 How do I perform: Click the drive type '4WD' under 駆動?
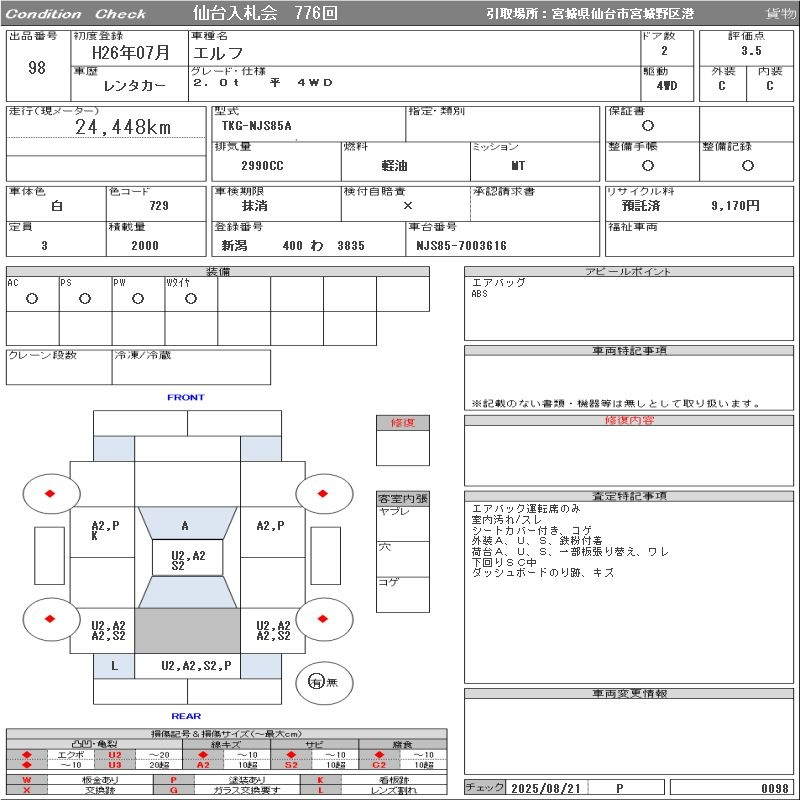click(667, 86)
